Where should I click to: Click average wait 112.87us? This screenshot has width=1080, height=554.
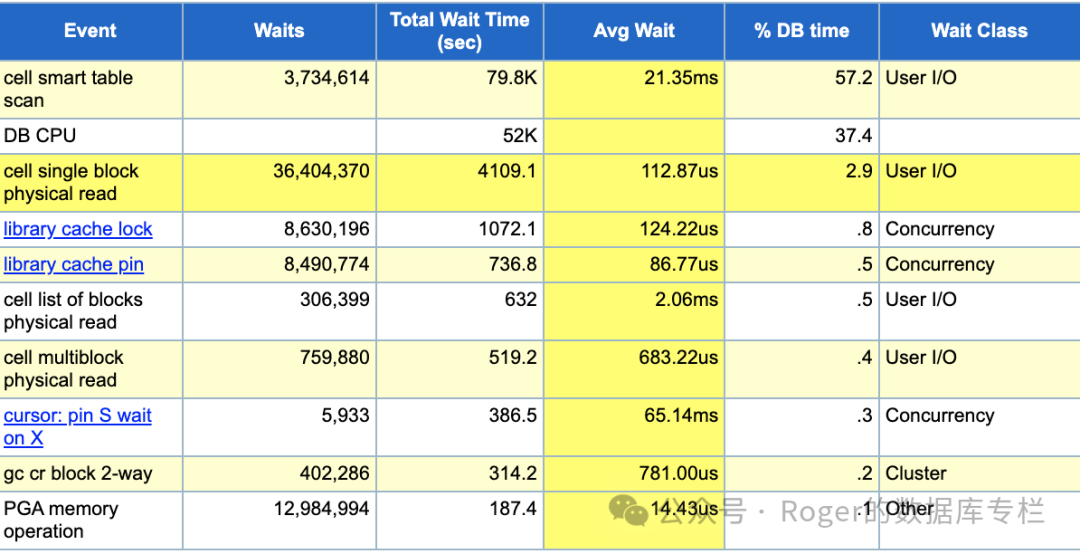coord(680,171)
